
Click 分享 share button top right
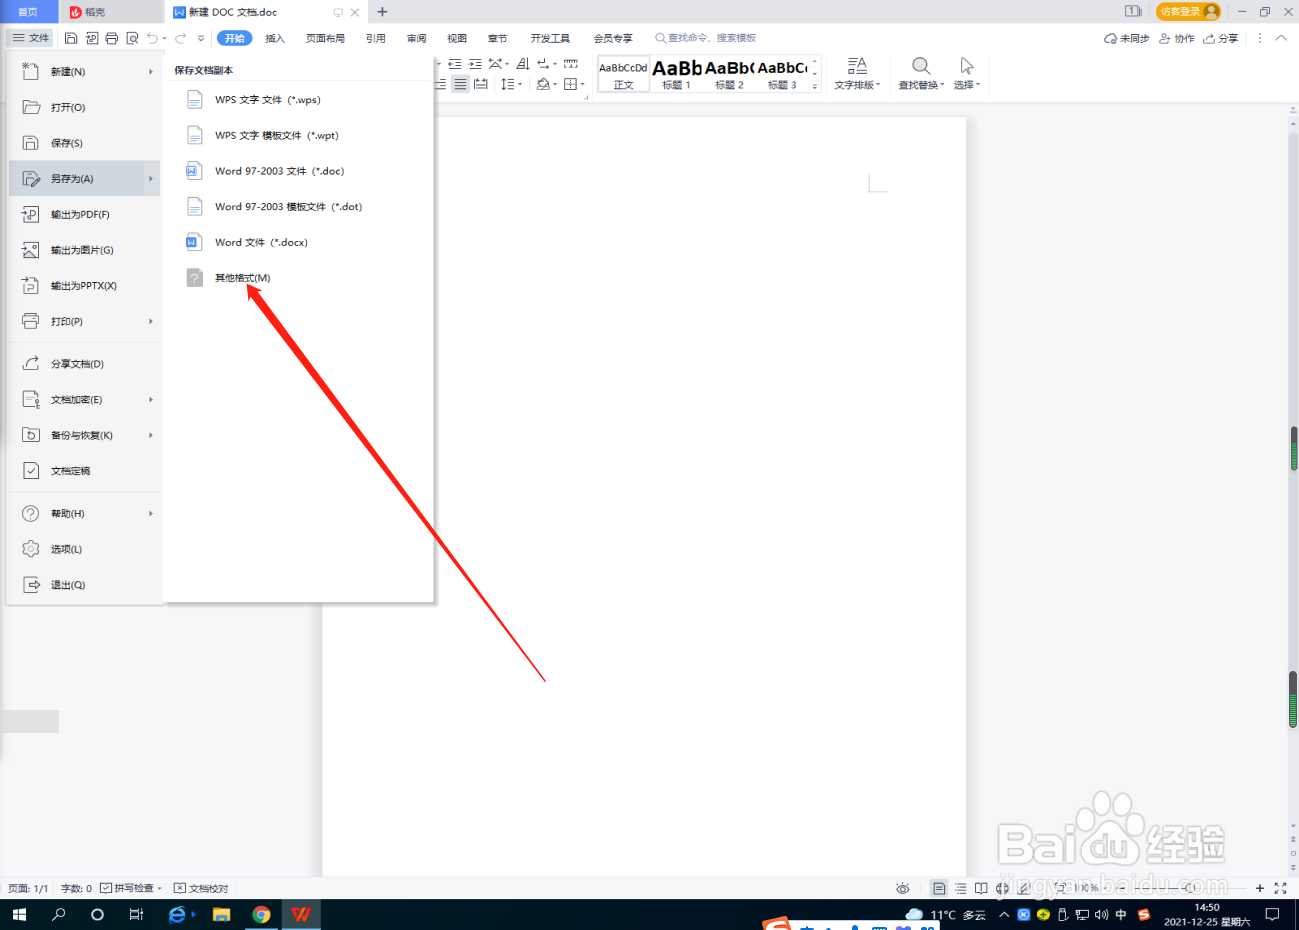pos(1221,38)
